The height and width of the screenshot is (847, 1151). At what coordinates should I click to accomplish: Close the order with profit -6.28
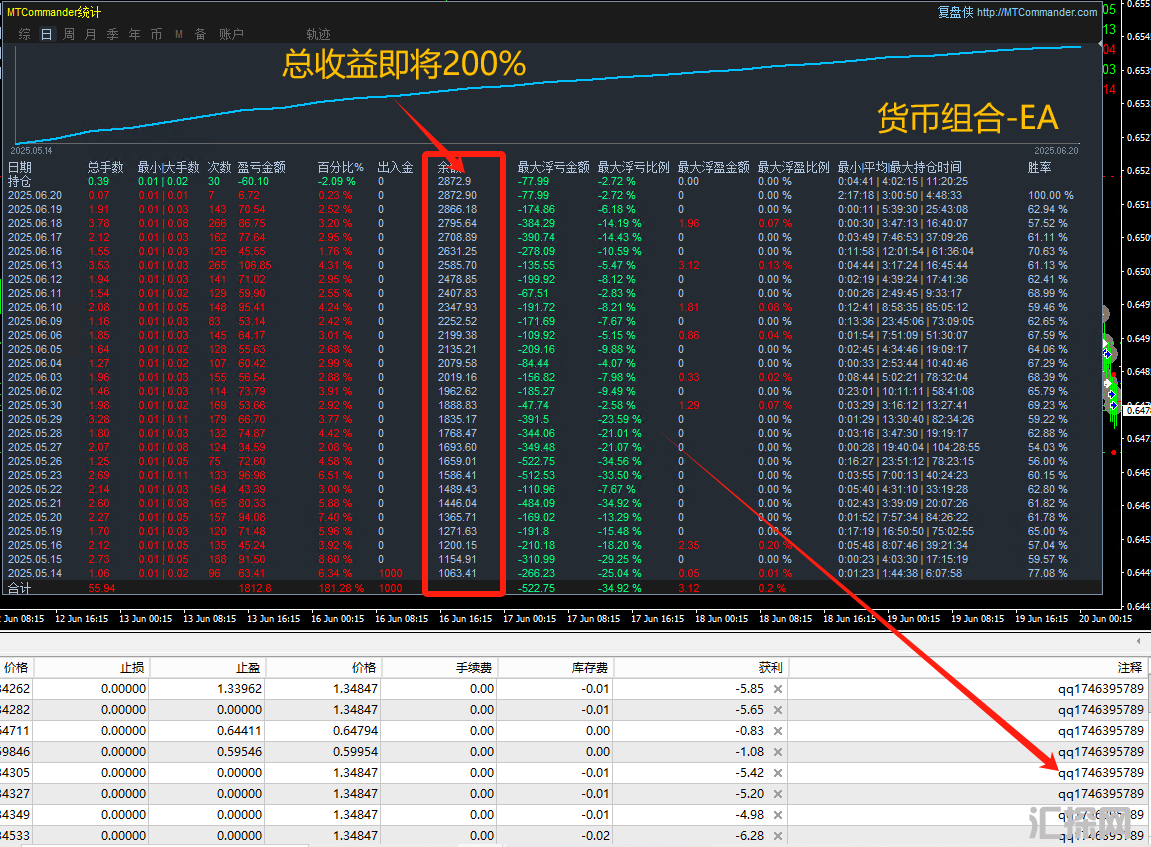coord(777,836)
